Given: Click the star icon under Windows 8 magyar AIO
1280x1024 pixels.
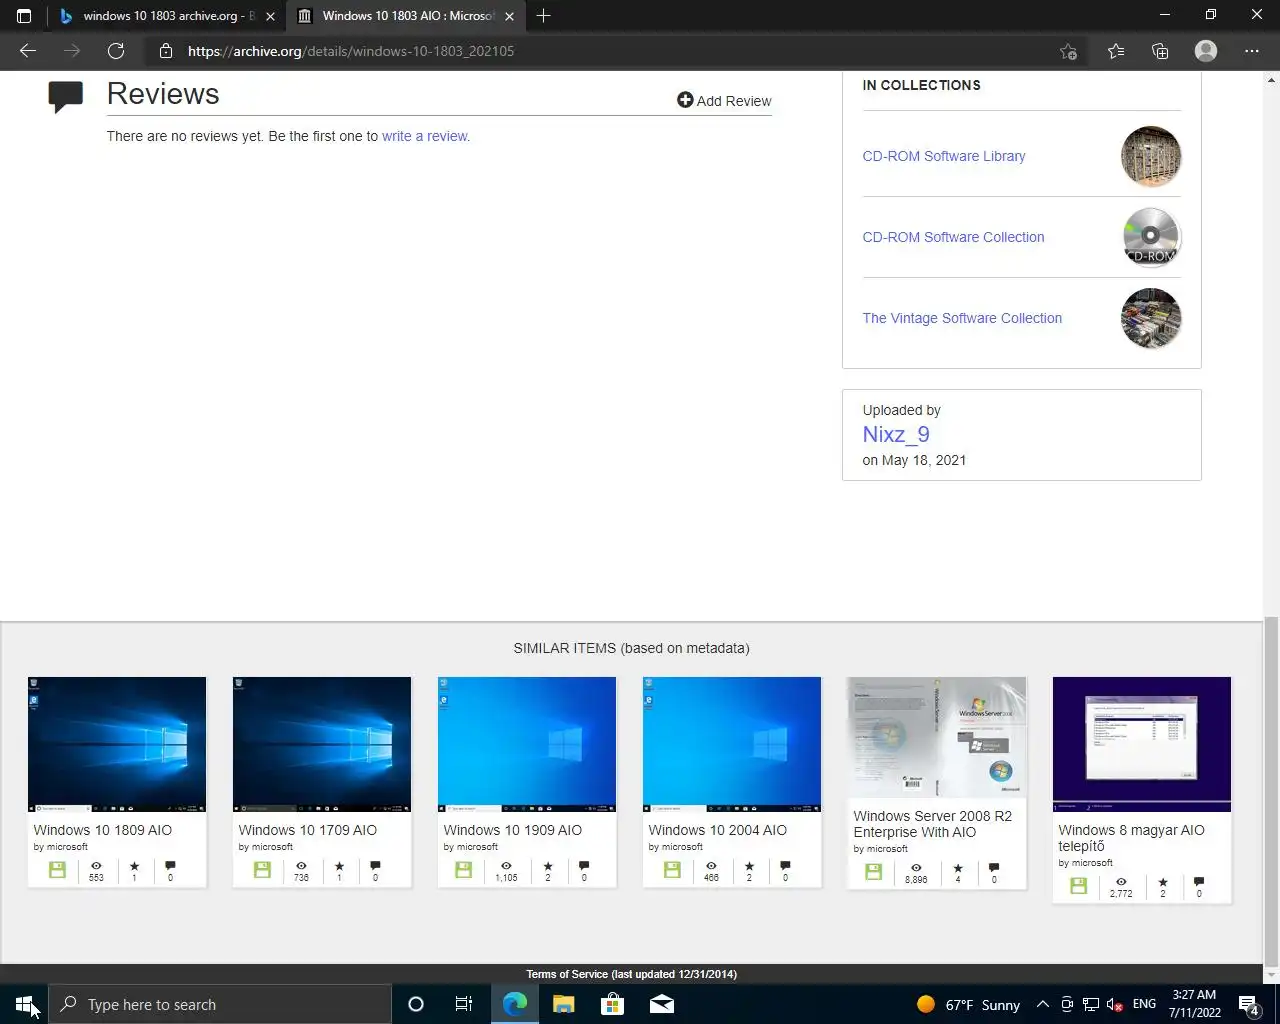Looking at the screenshot, I should (x=1162, y=882).
